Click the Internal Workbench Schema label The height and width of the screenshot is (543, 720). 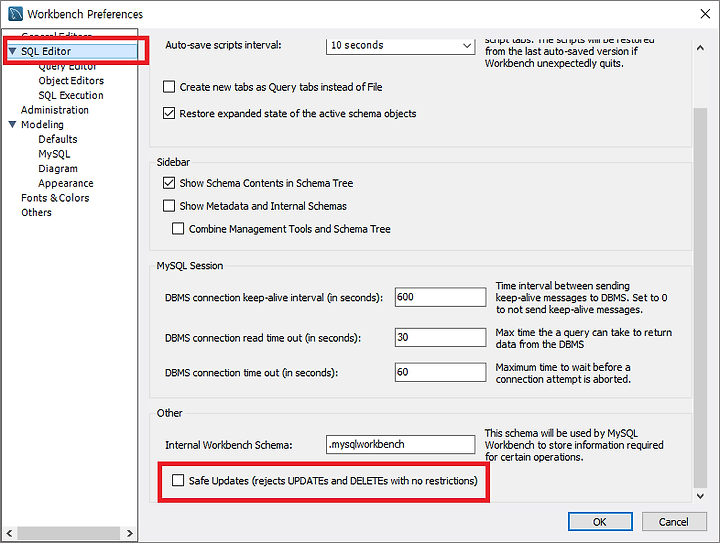coord(229,445)
